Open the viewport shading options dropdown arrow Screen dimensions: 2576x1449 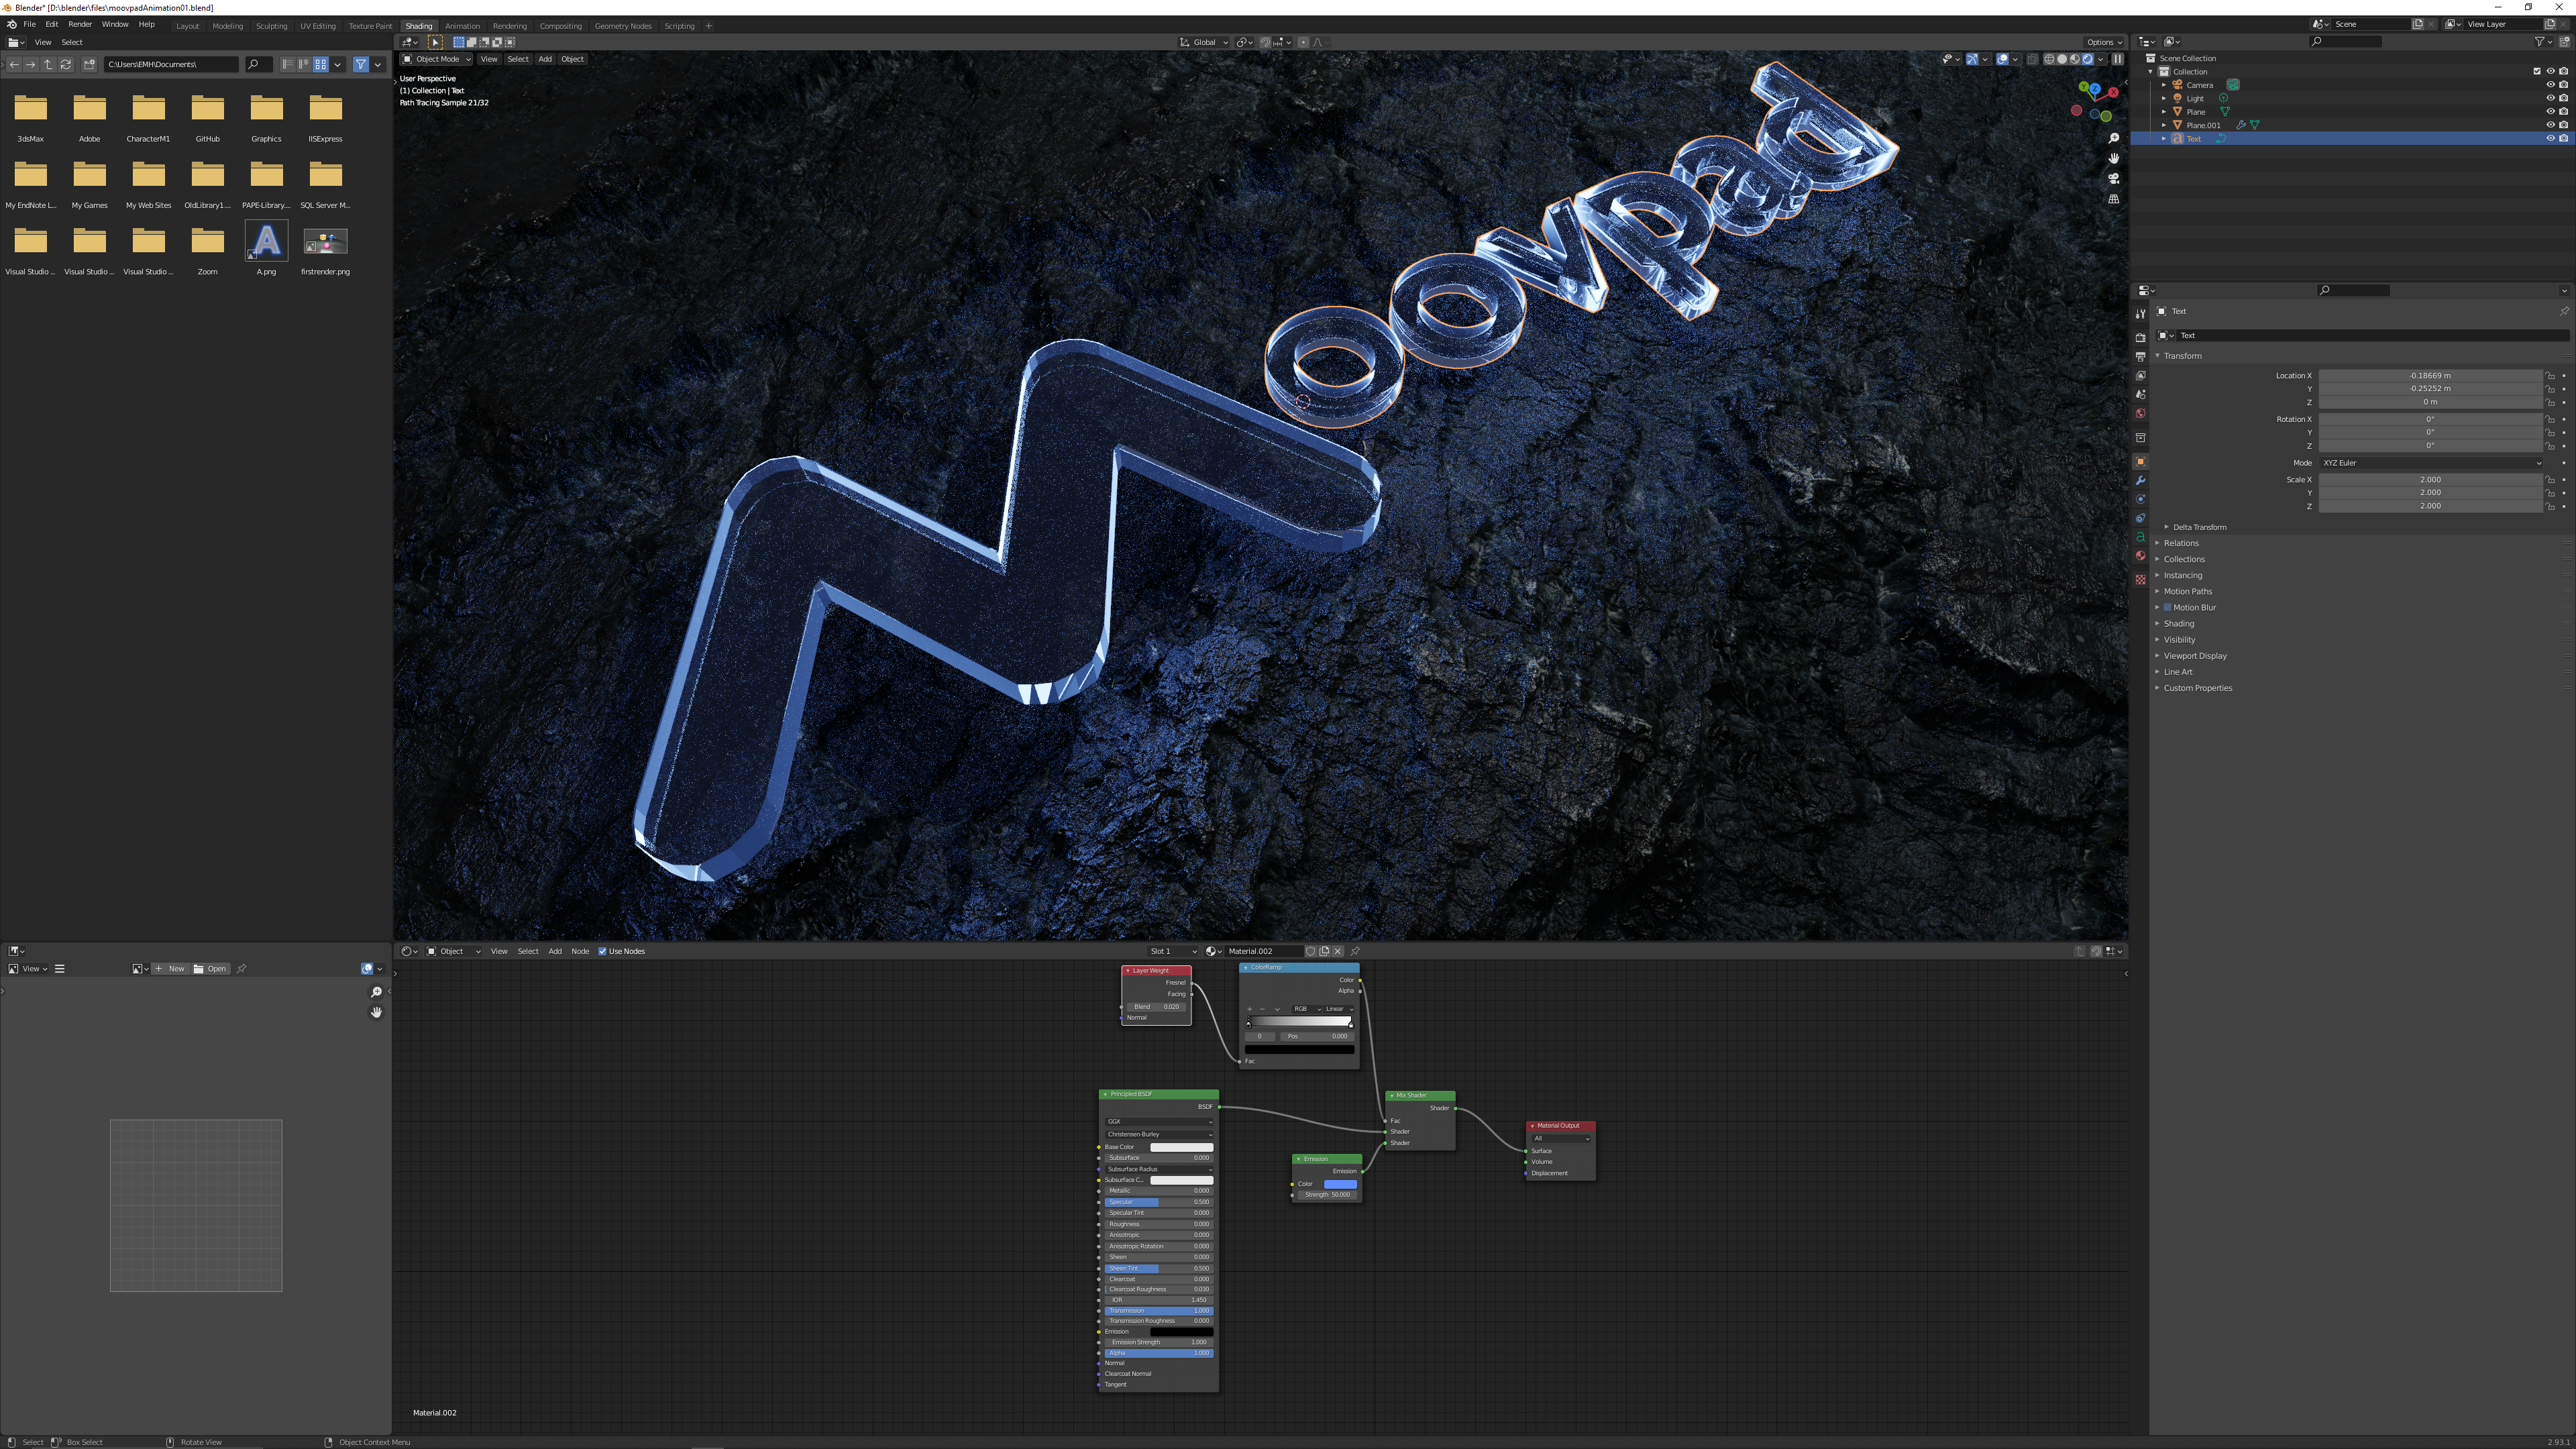pyautogui.click(x=2101, y=59)
